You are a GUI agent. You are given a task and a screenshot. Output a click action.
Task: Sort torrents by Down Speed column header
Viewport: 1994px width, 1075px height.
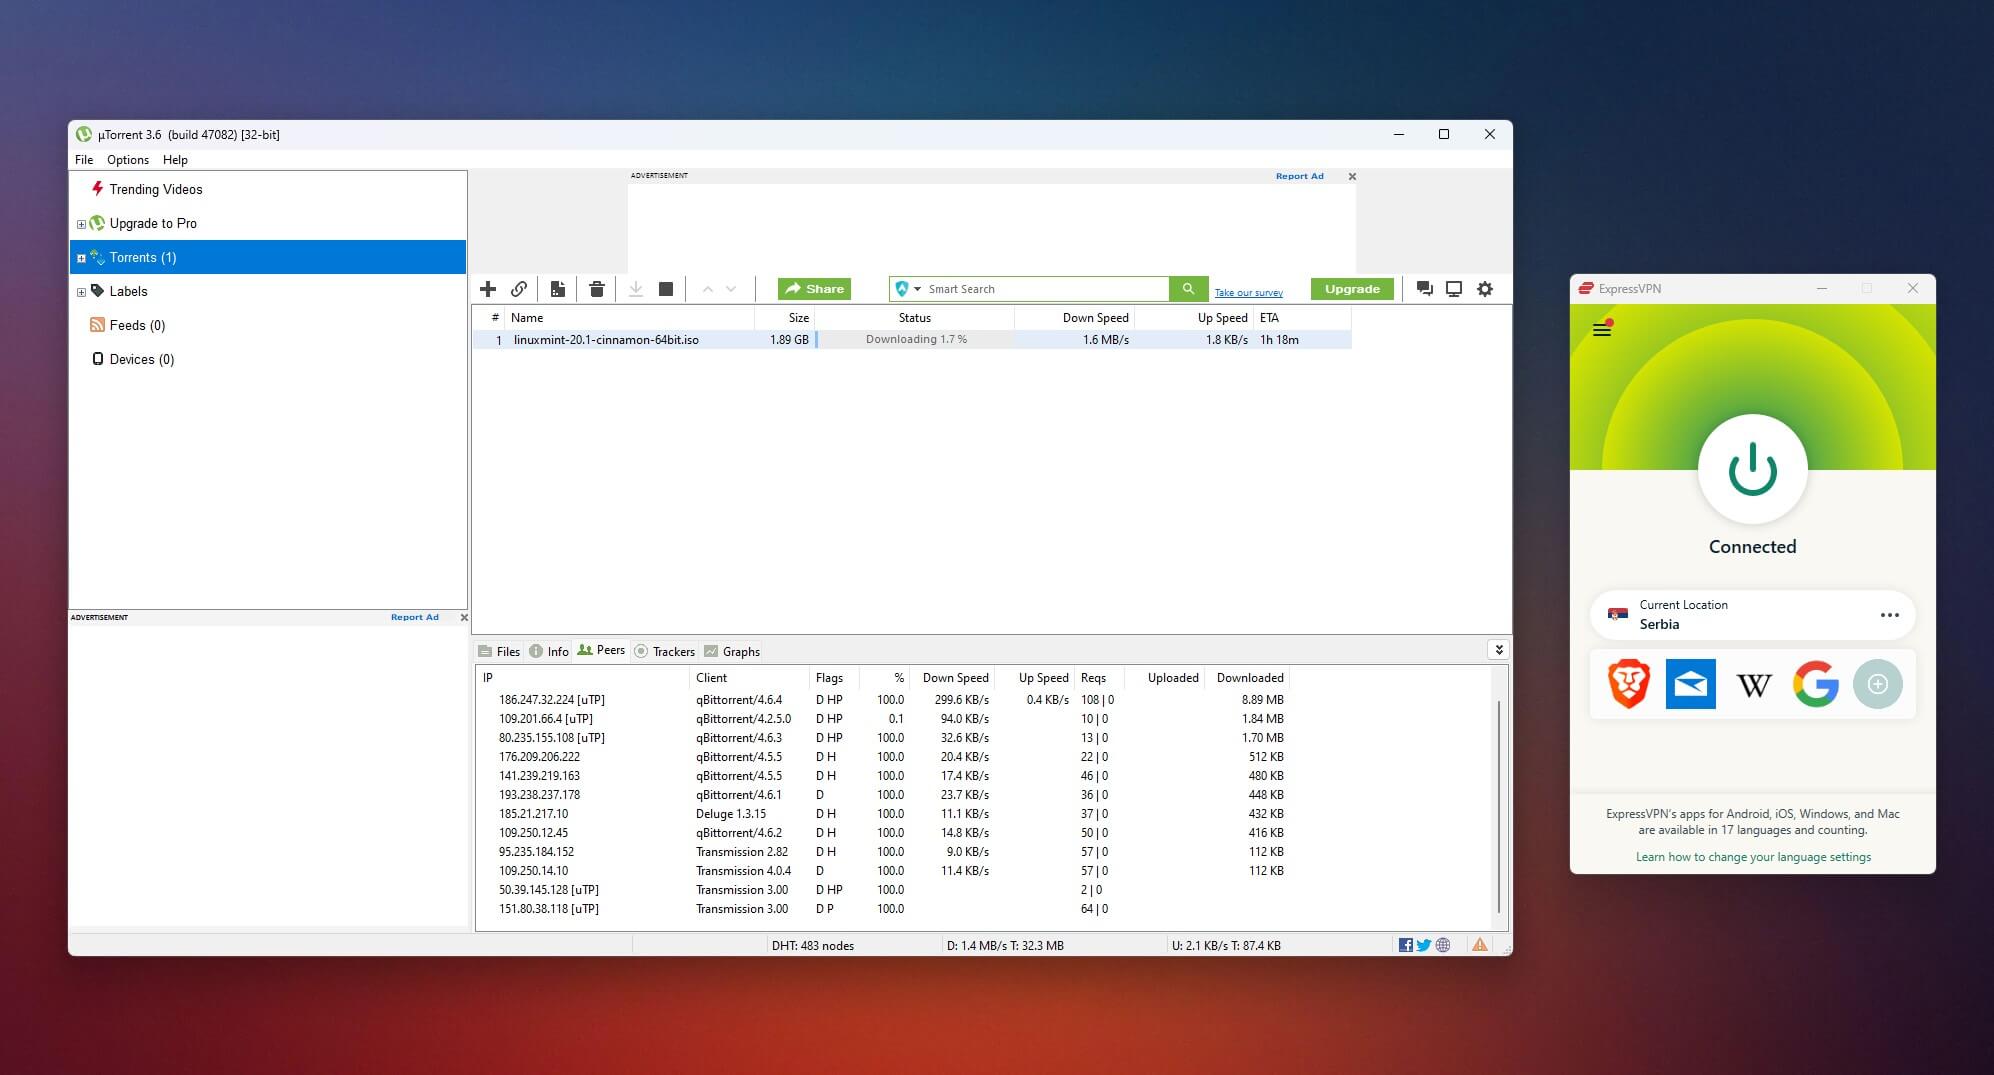pyautogui.click(x=1074, y=318)
